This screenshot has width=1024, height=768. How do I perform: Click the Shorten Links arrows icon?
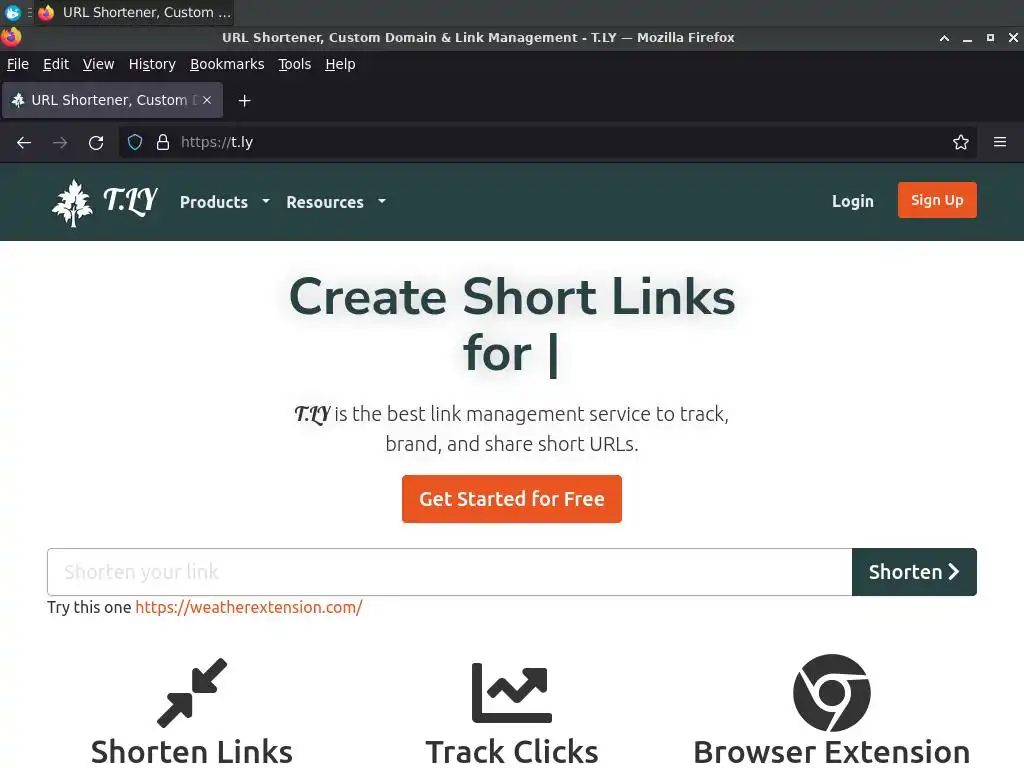[192, 693]
